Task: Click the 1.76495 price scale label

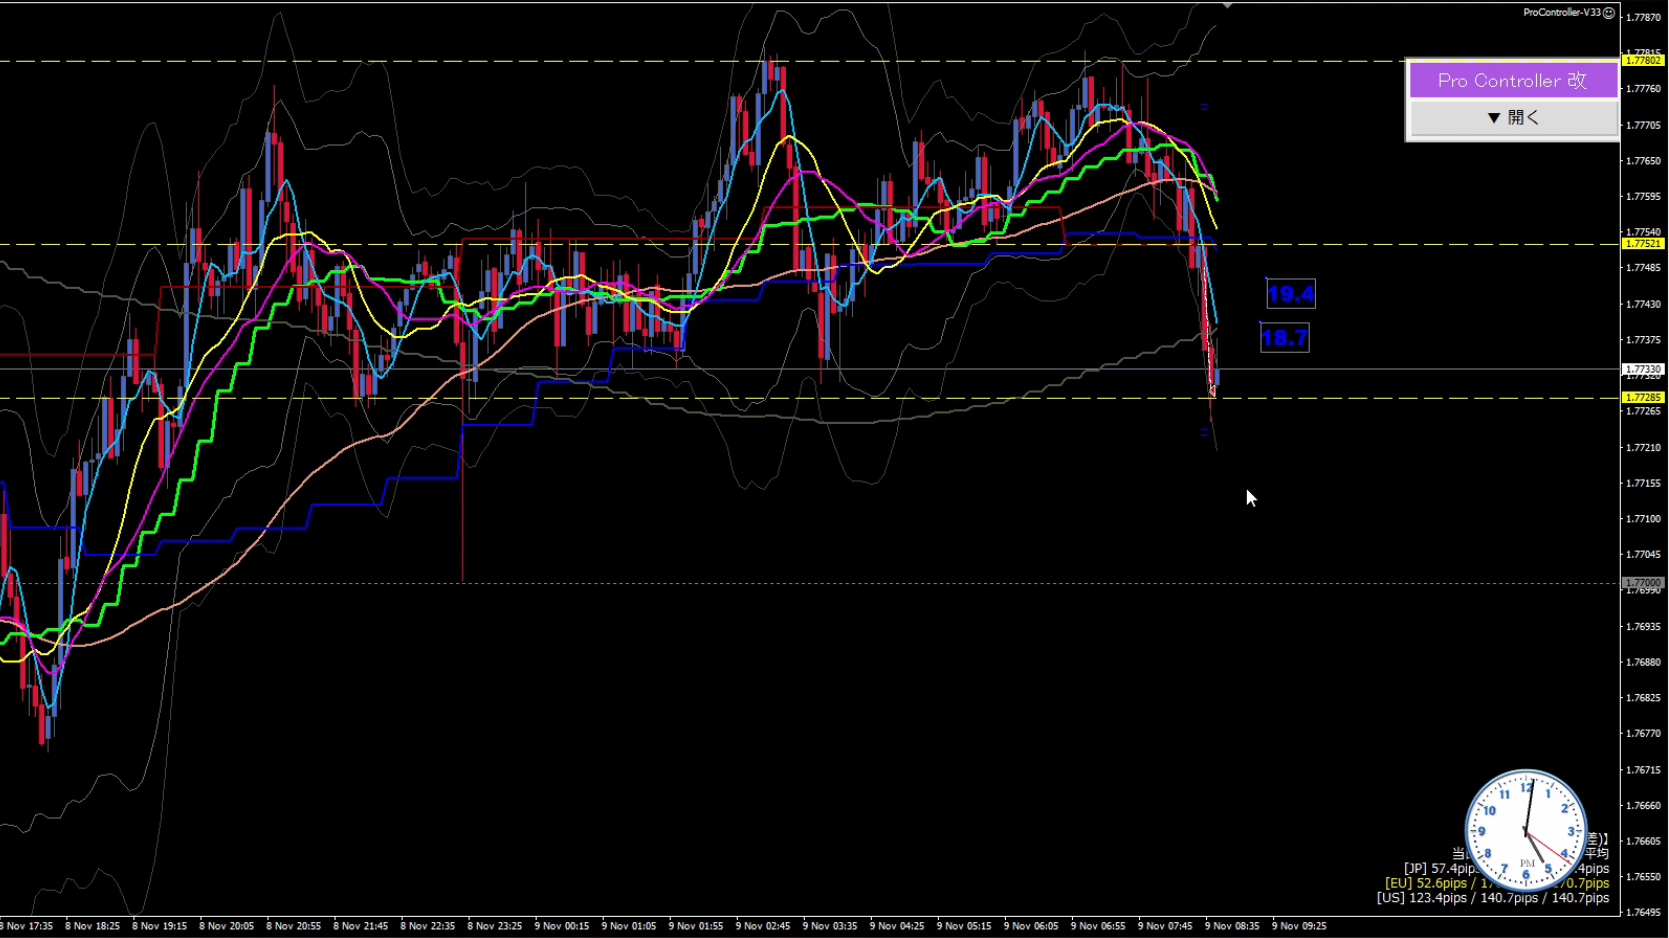Action: [1643, 912]
